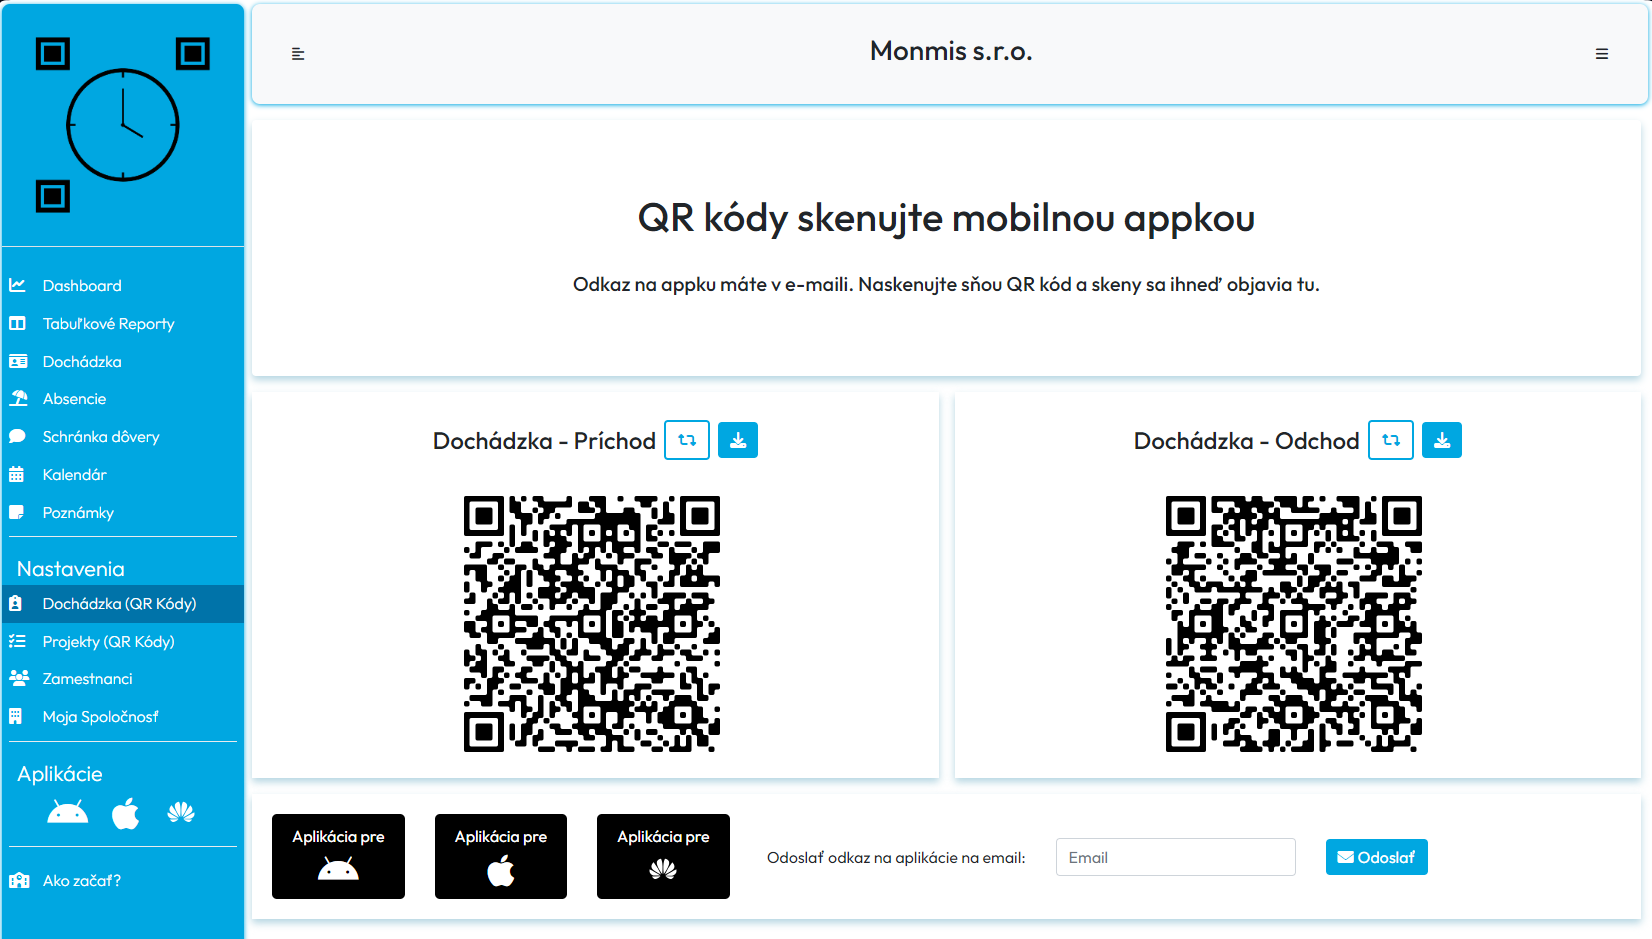Click the badge icon beside Dochádzka (QR Kódy)
This screenshot has height=939, width=1652.
pos(15,603)
